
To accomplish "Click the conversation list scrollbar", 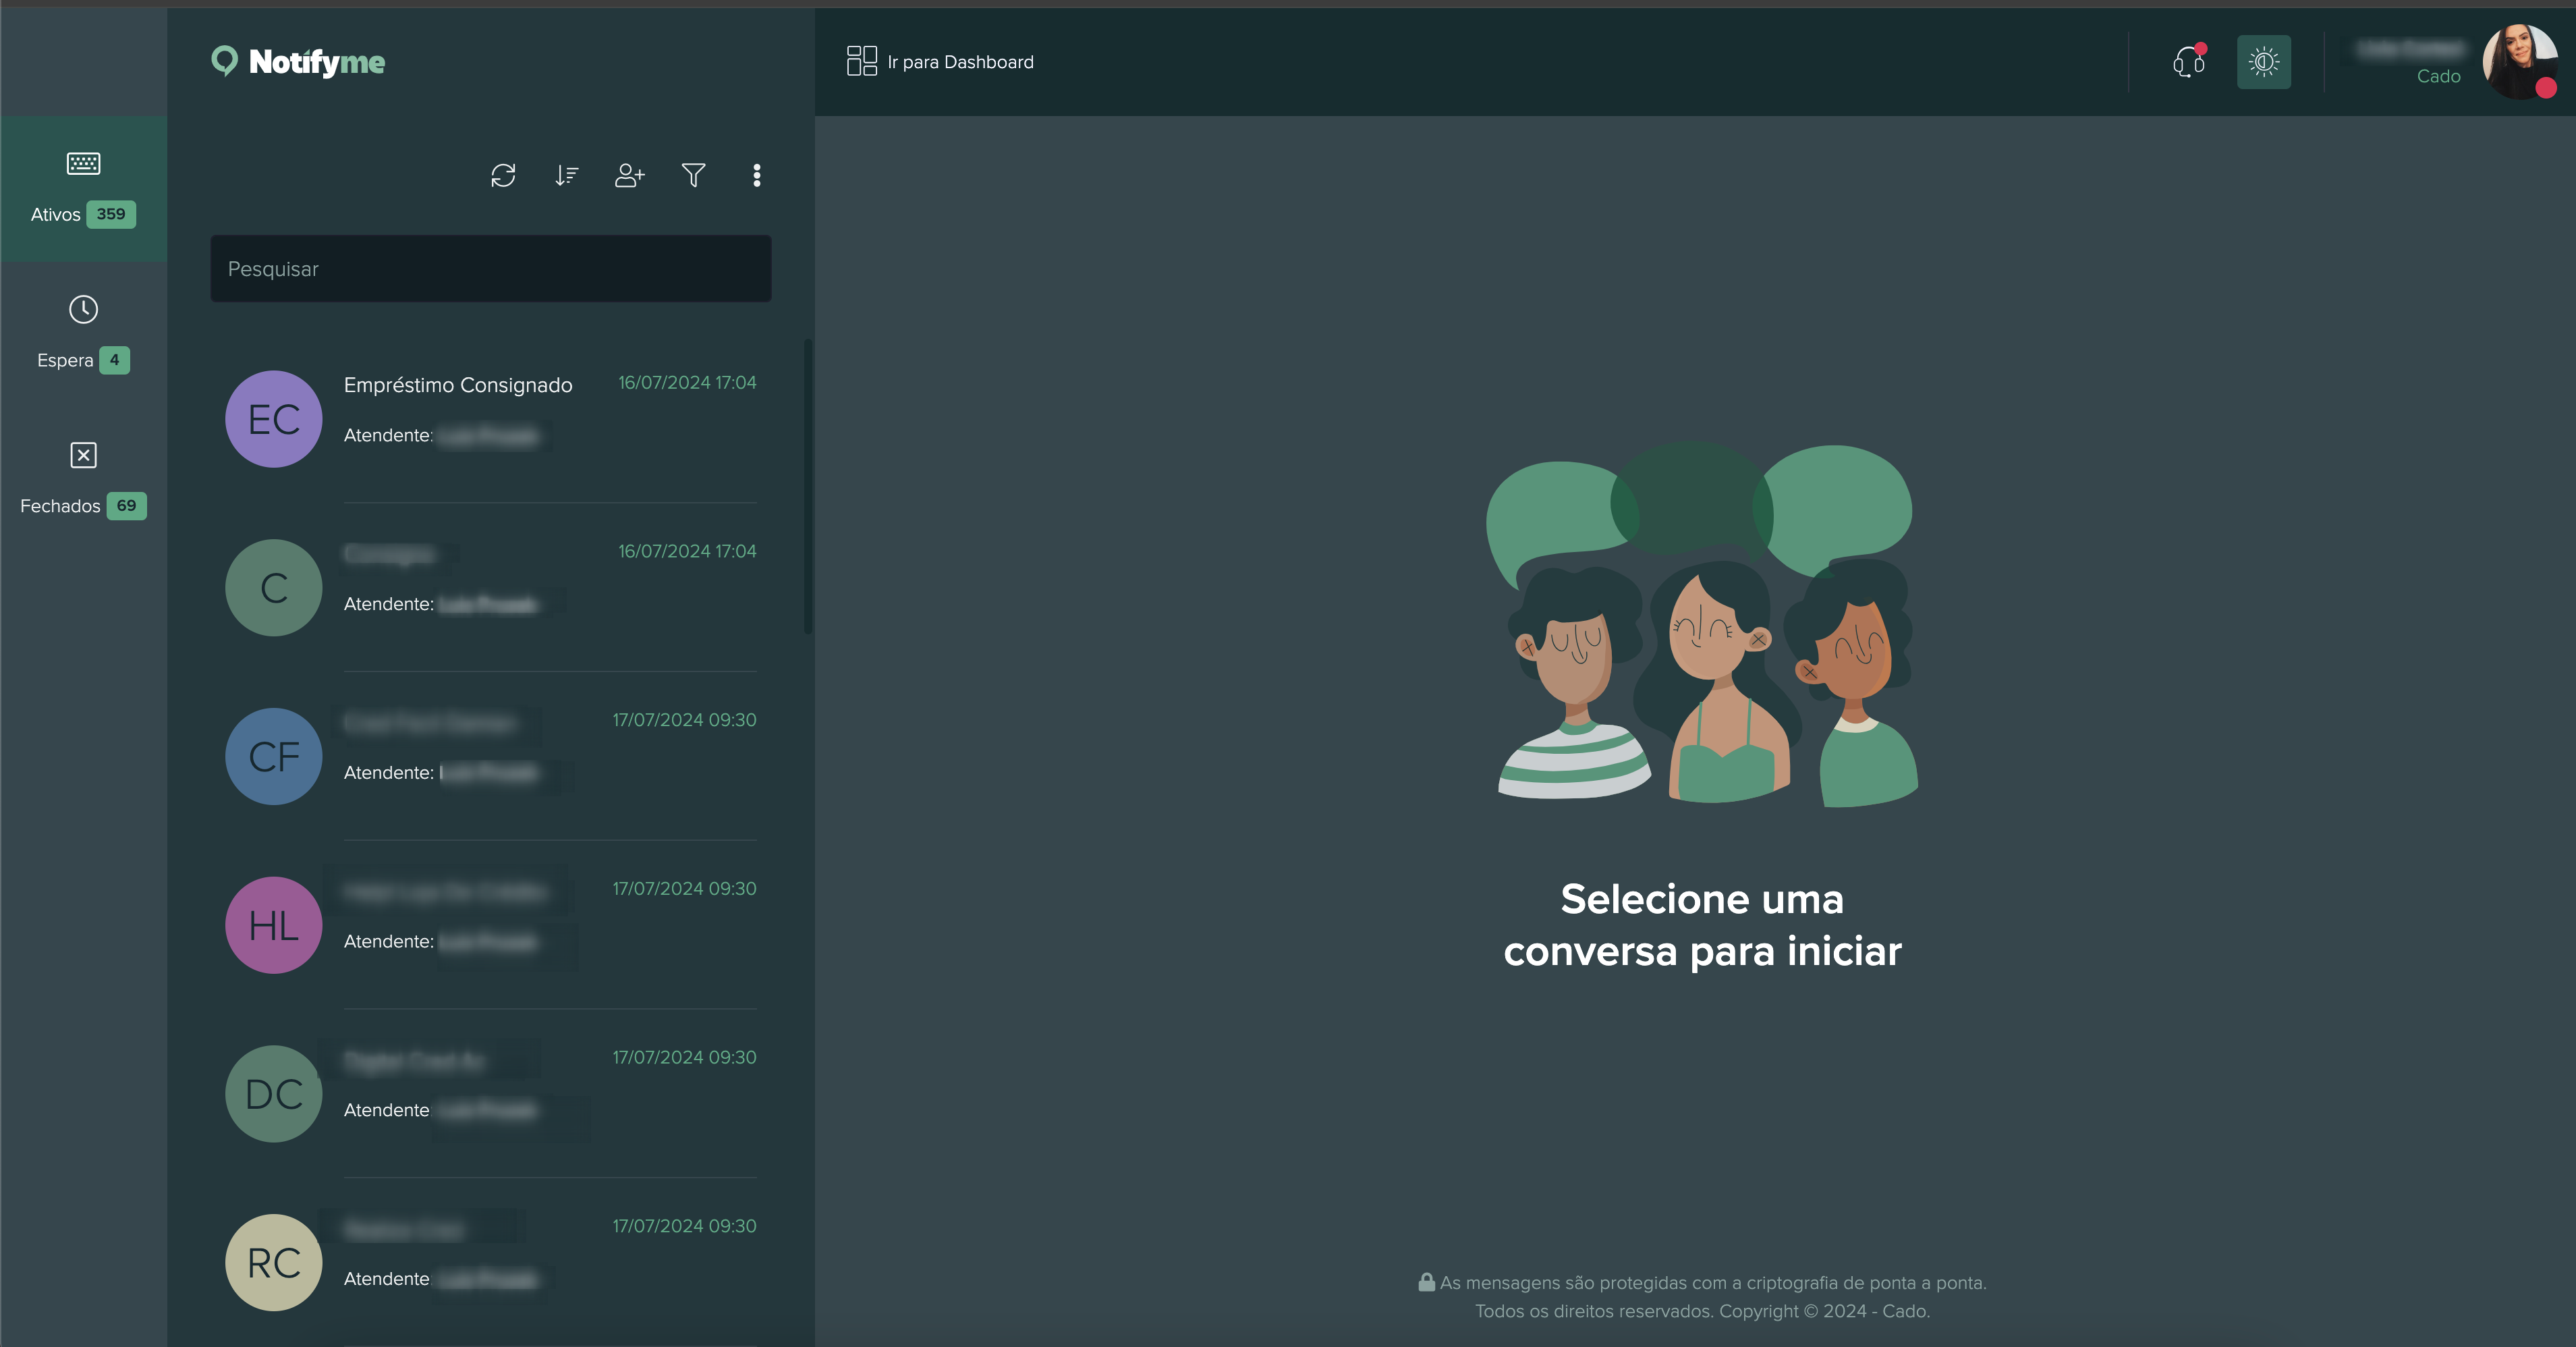I will tap(808, 486).
